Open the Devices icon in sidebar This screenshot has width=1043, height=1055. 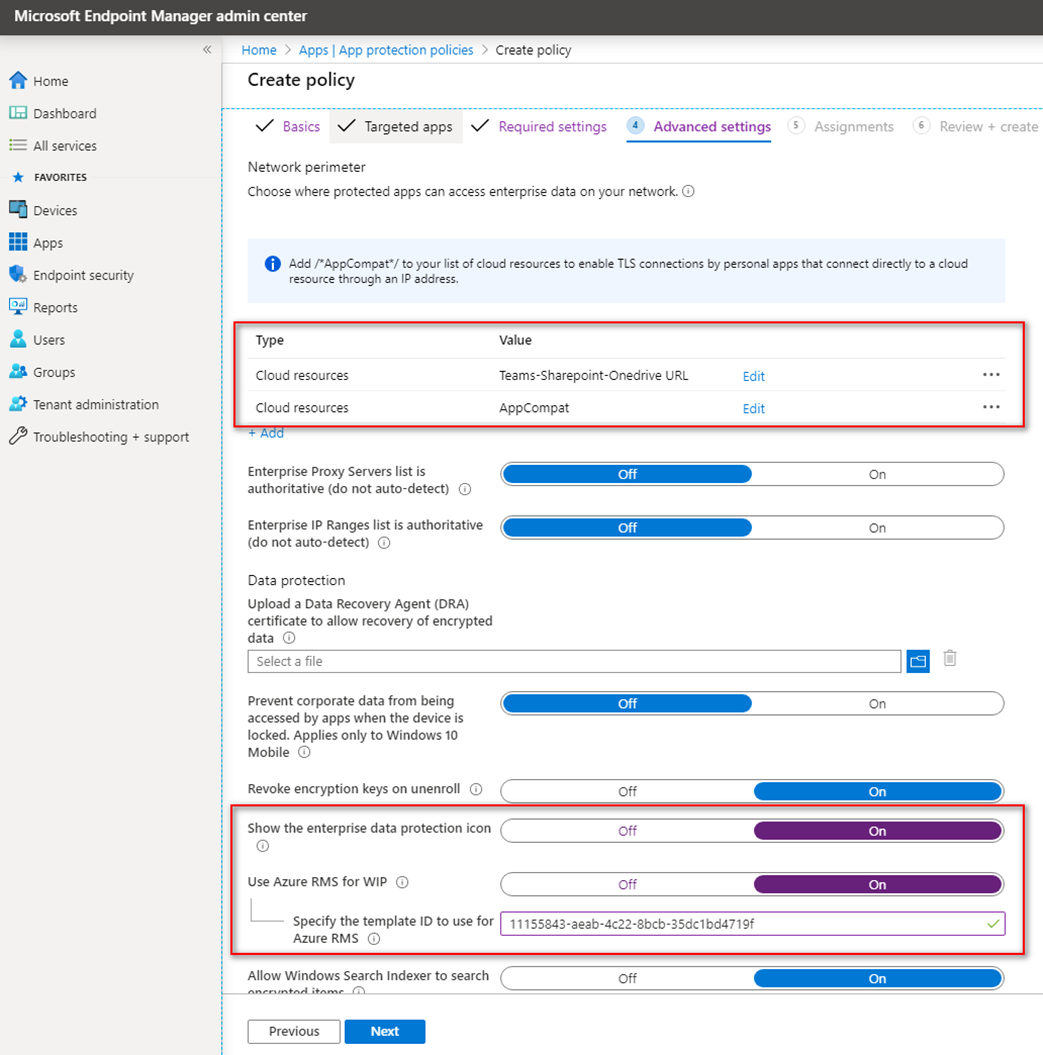point(18,210)
